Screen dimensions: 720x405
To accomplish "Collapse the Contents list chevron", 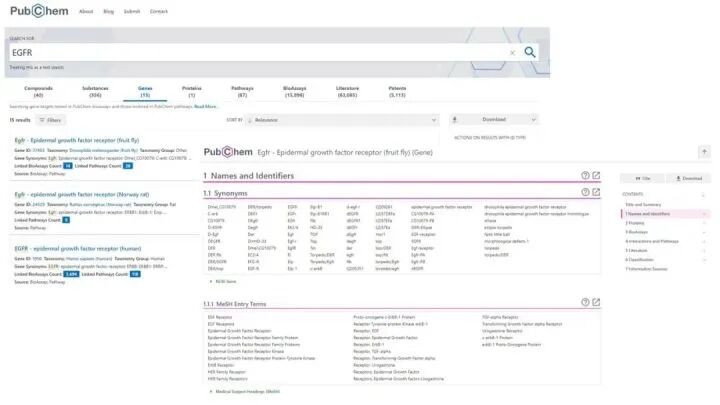I will 704,195.
